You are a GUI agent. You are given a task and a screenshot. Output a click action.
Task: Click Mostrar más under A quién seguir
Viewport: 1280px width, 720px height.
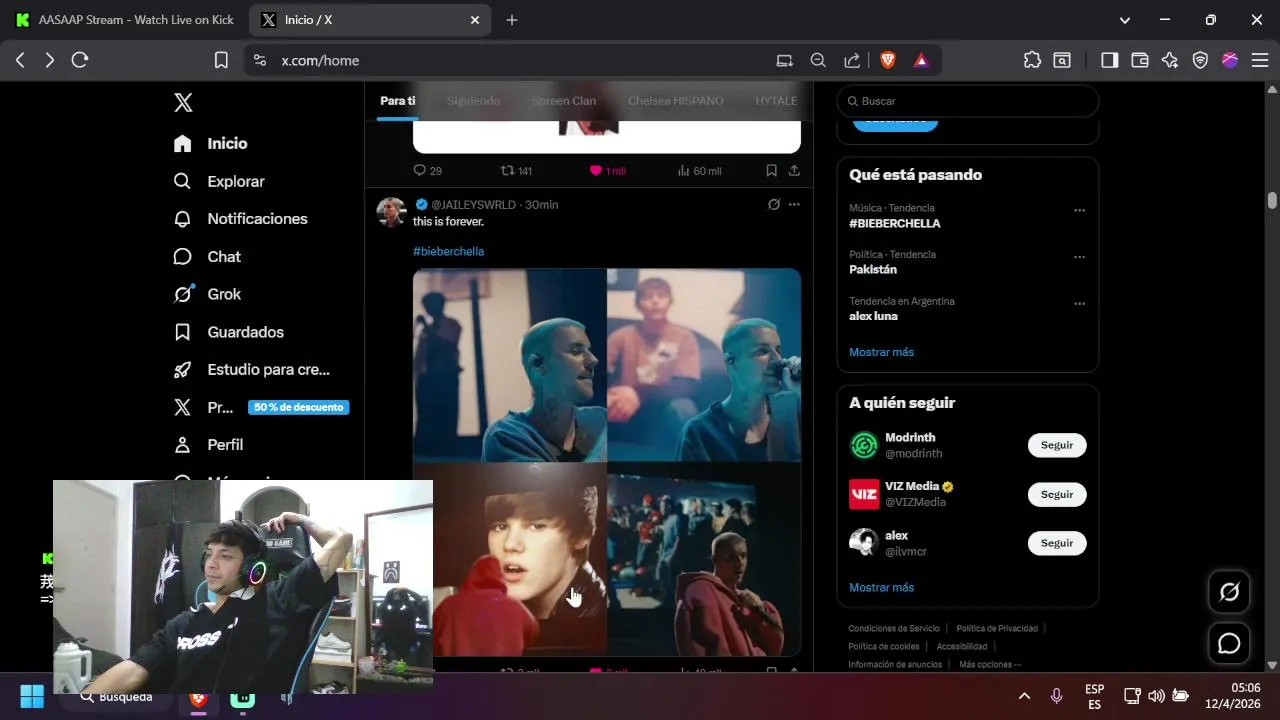pos(881,587)
